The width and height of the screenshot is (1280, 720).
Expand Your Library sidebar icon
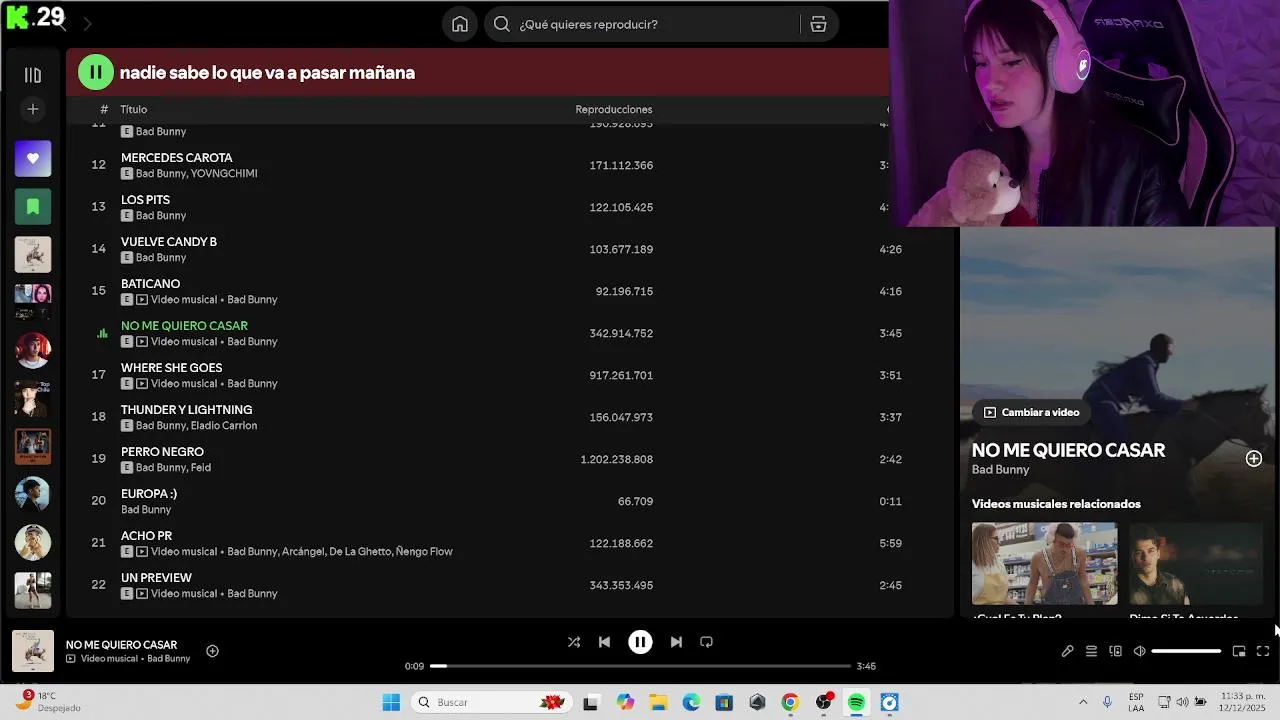click(33, 75)
